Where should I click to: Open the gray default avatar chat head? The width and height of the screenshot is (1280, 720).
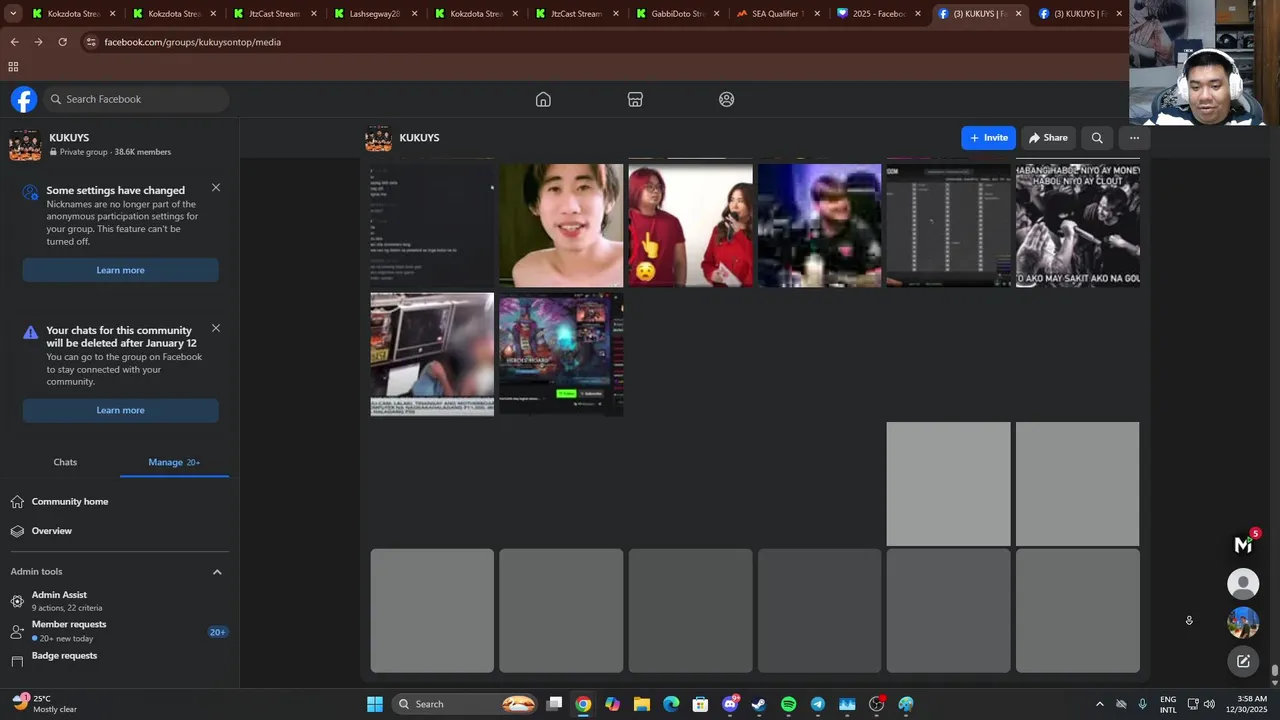click(x=1243, y=584)
